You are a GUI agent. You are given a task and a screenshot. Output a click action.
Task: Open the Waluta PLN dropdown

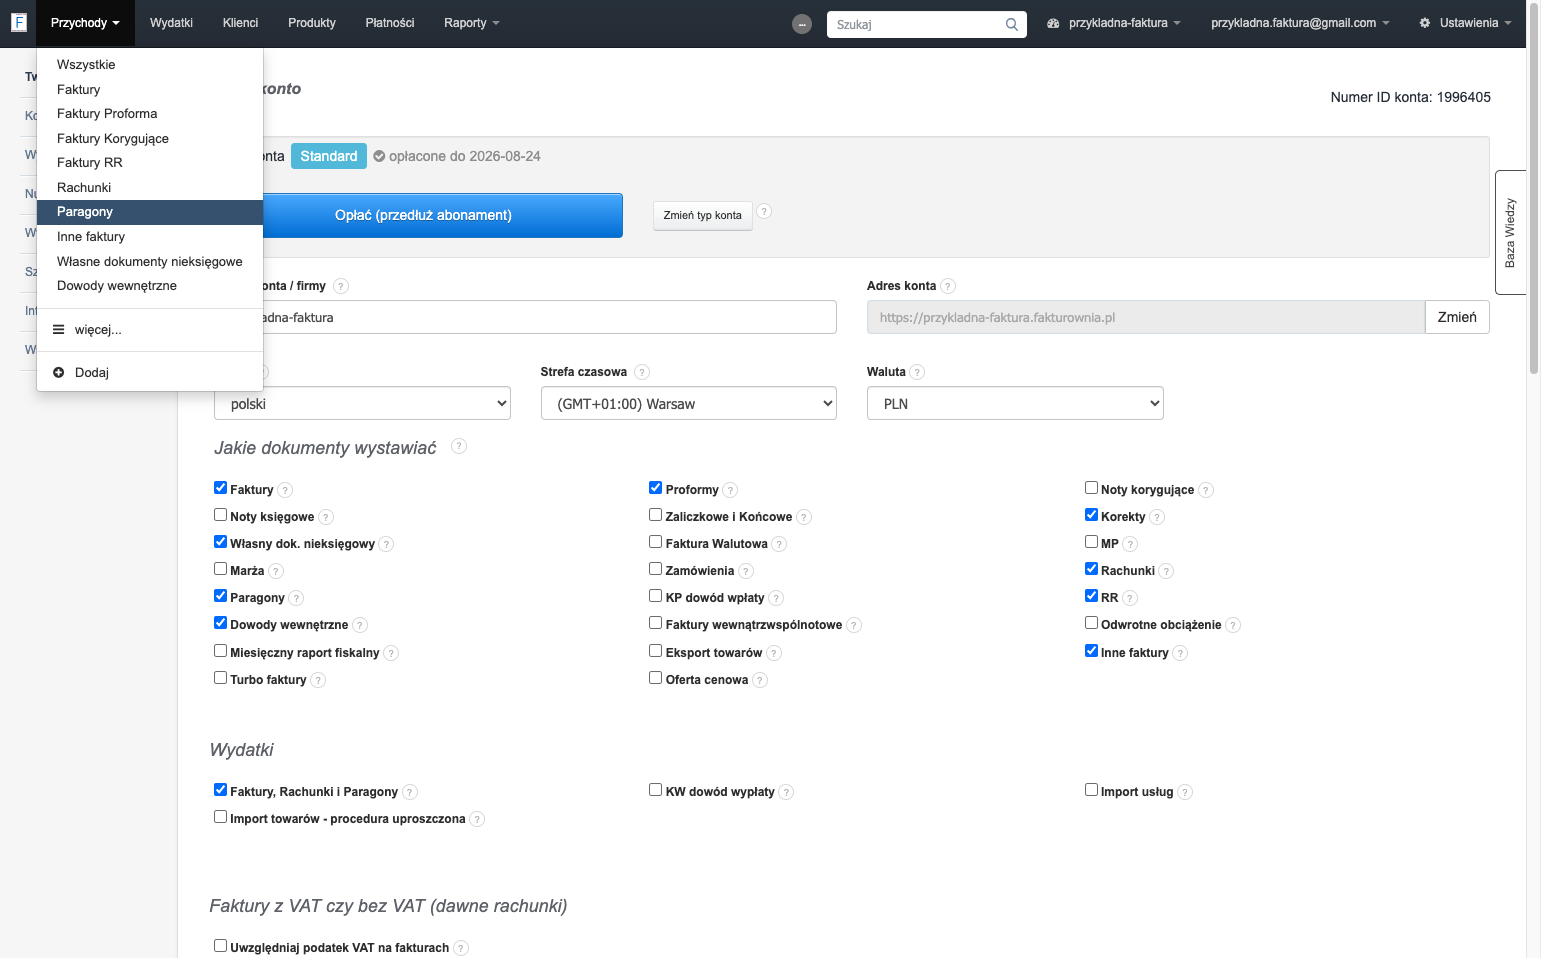pyautogui.click(x=1015, y=403)
